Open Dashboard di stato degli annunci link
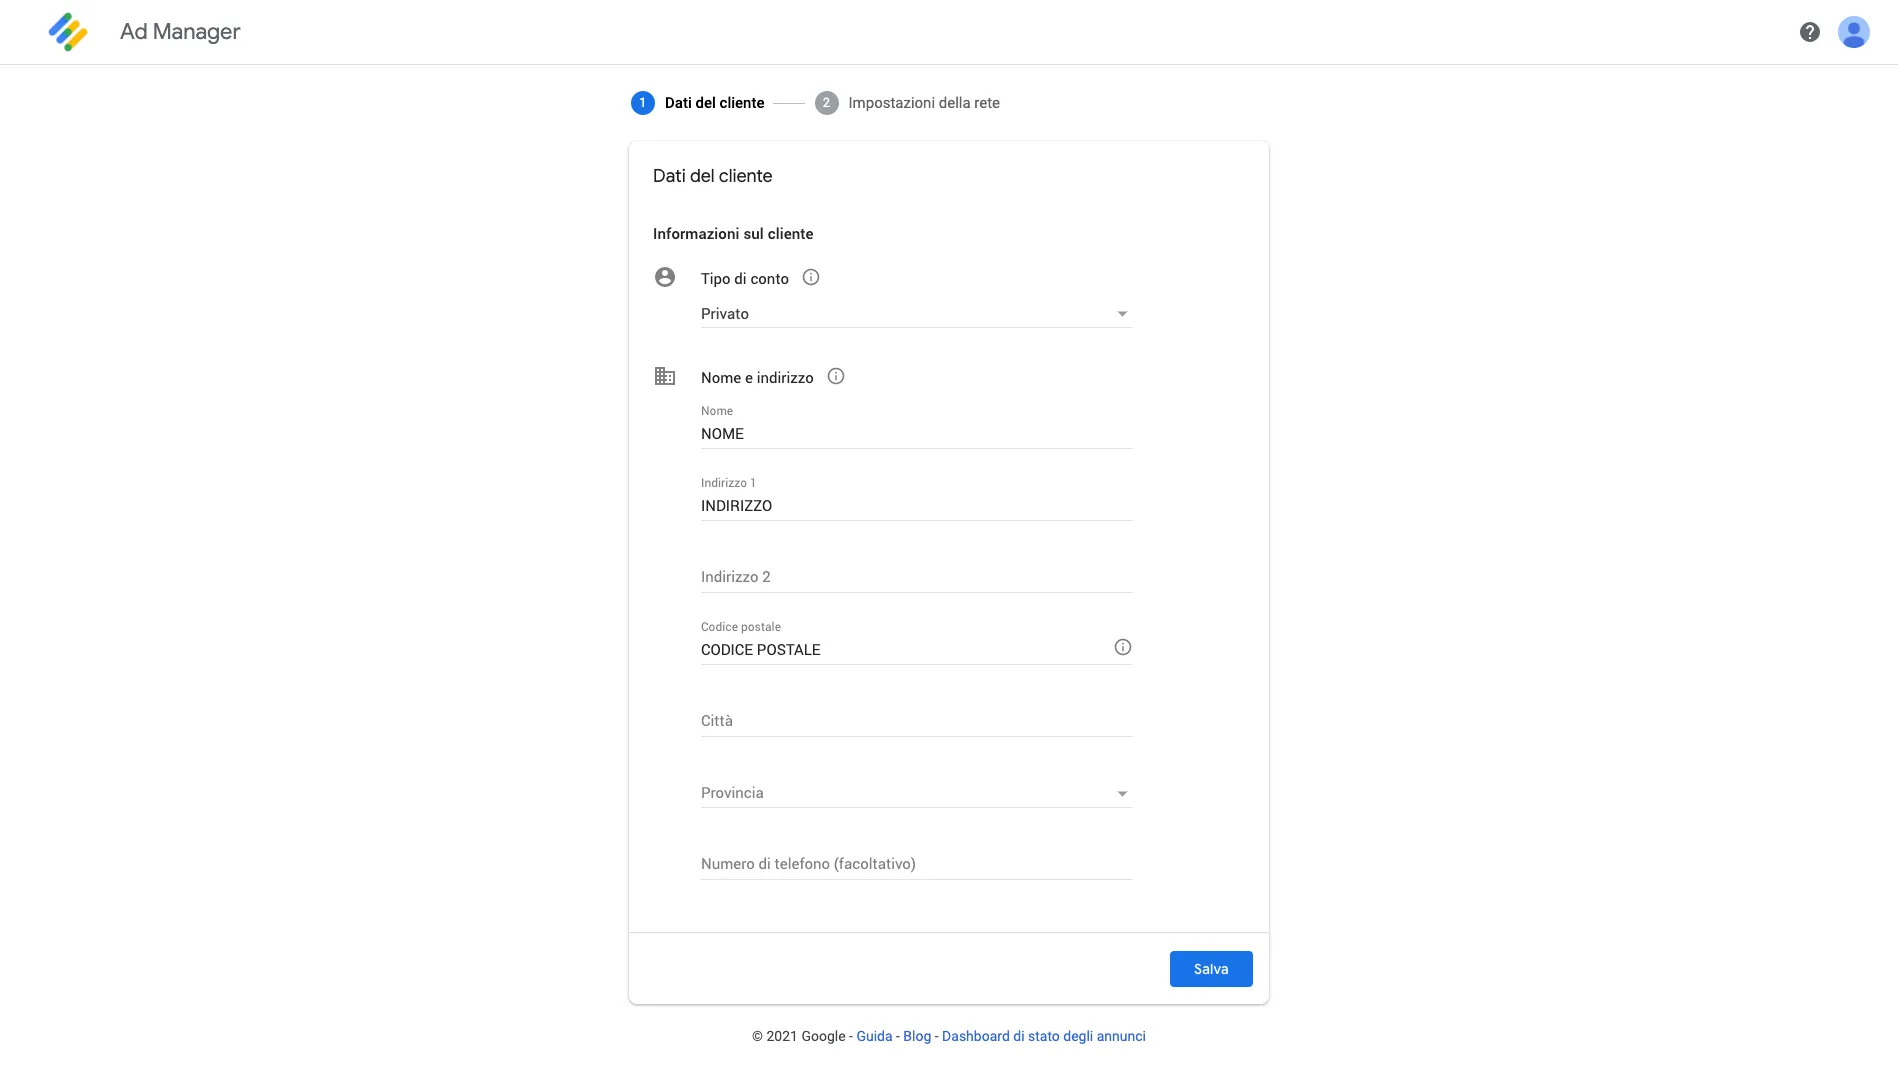The image size is (1898, 1068). coord(1043,1036)
